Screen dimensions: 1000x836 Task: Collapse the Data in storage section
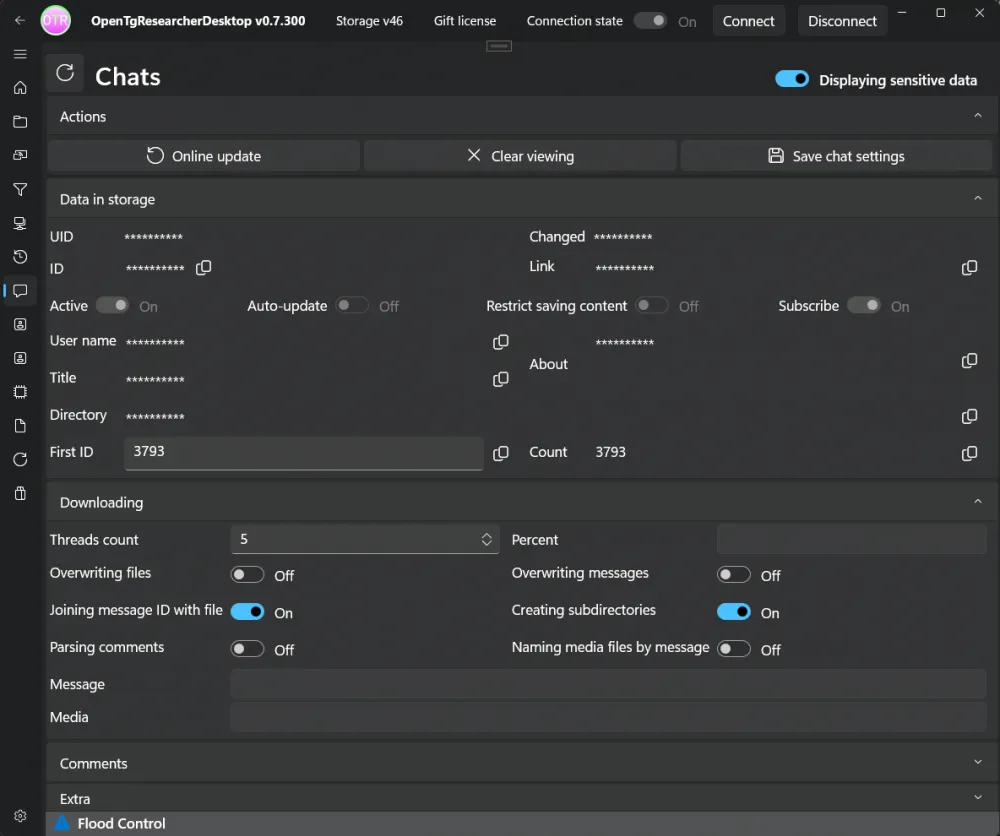pos(977,199)
